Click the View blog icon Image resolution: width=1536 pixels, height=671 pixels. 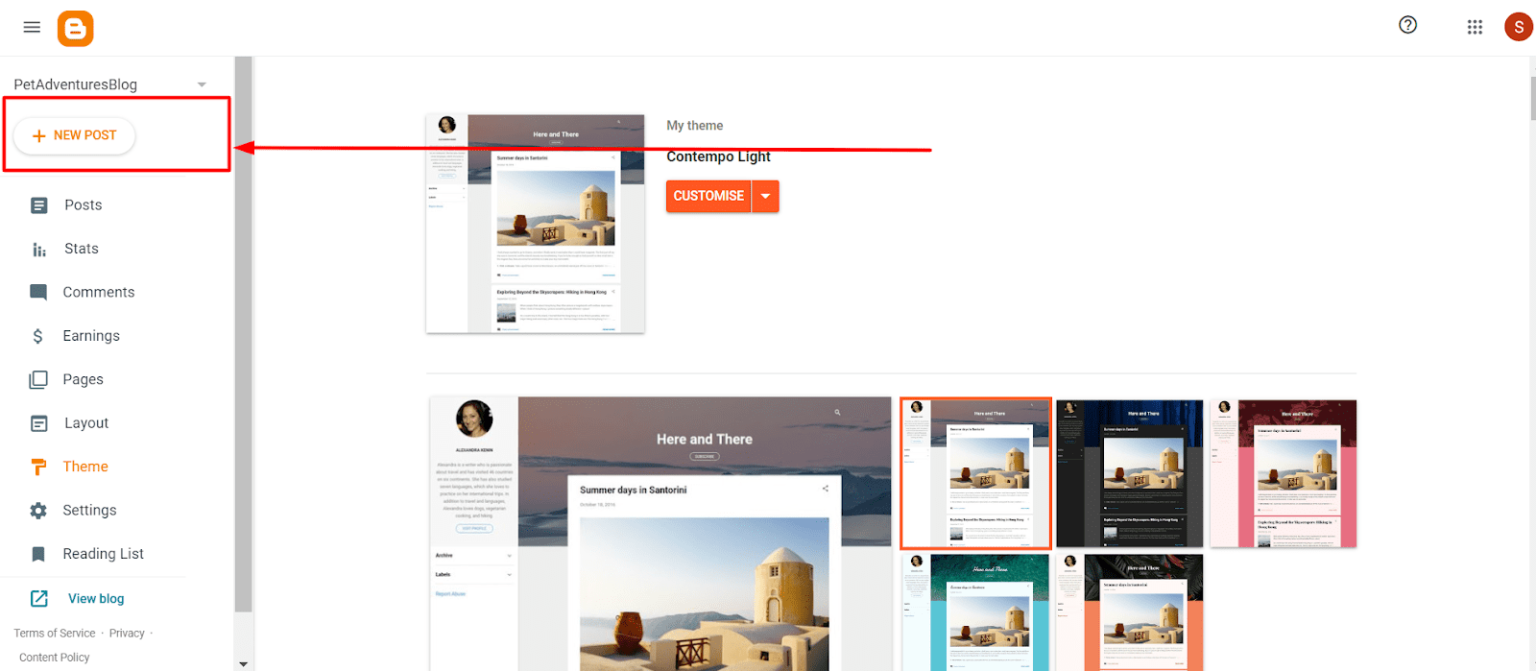pyautogui.click(x=40, y=598)
